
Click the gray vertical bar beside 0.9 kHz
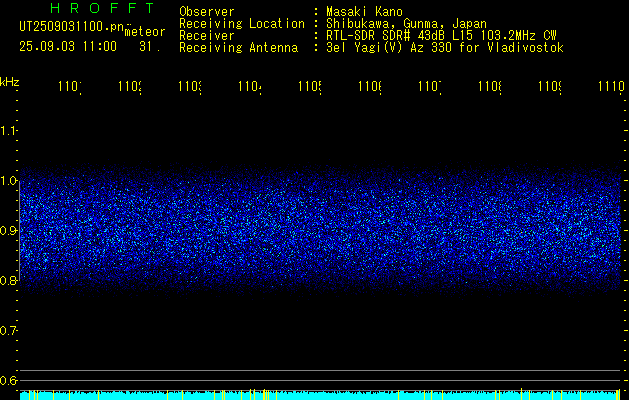click(x=19, y=230)
